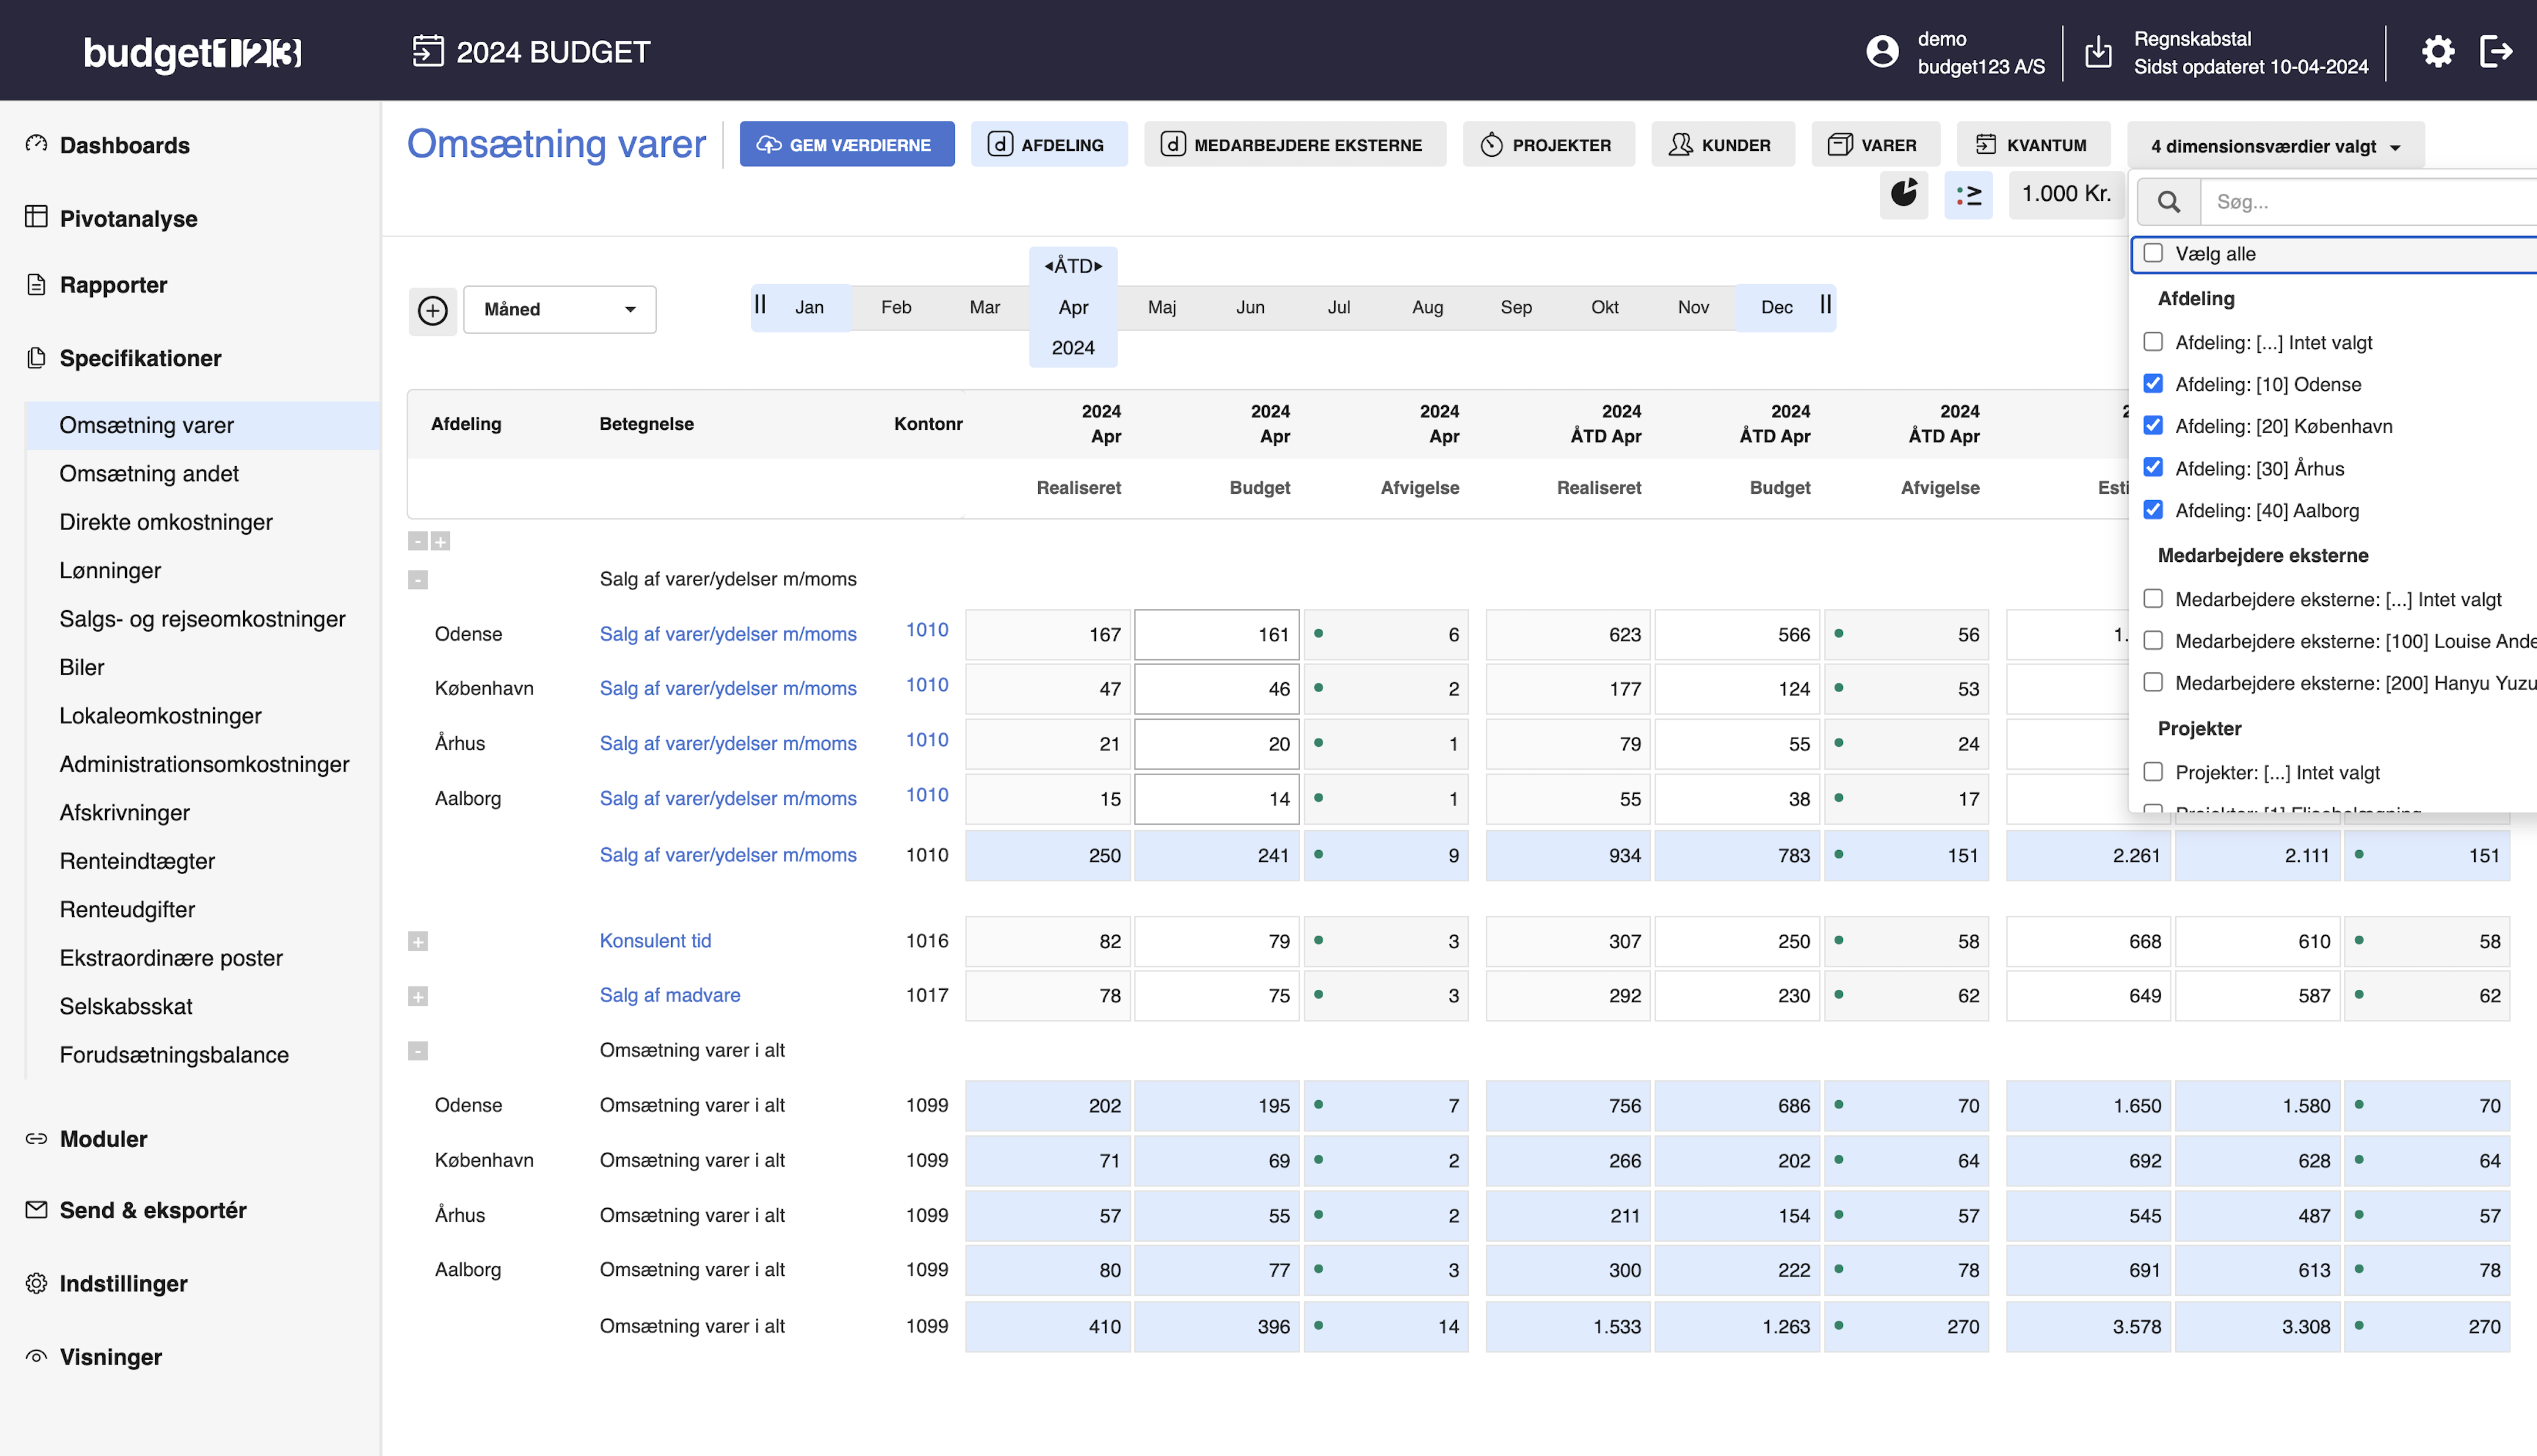2537x1456 pixels.
Task: Enable Medarbejdere eksterne [200] Hanyu checkbox
Action: [2153, 683]
